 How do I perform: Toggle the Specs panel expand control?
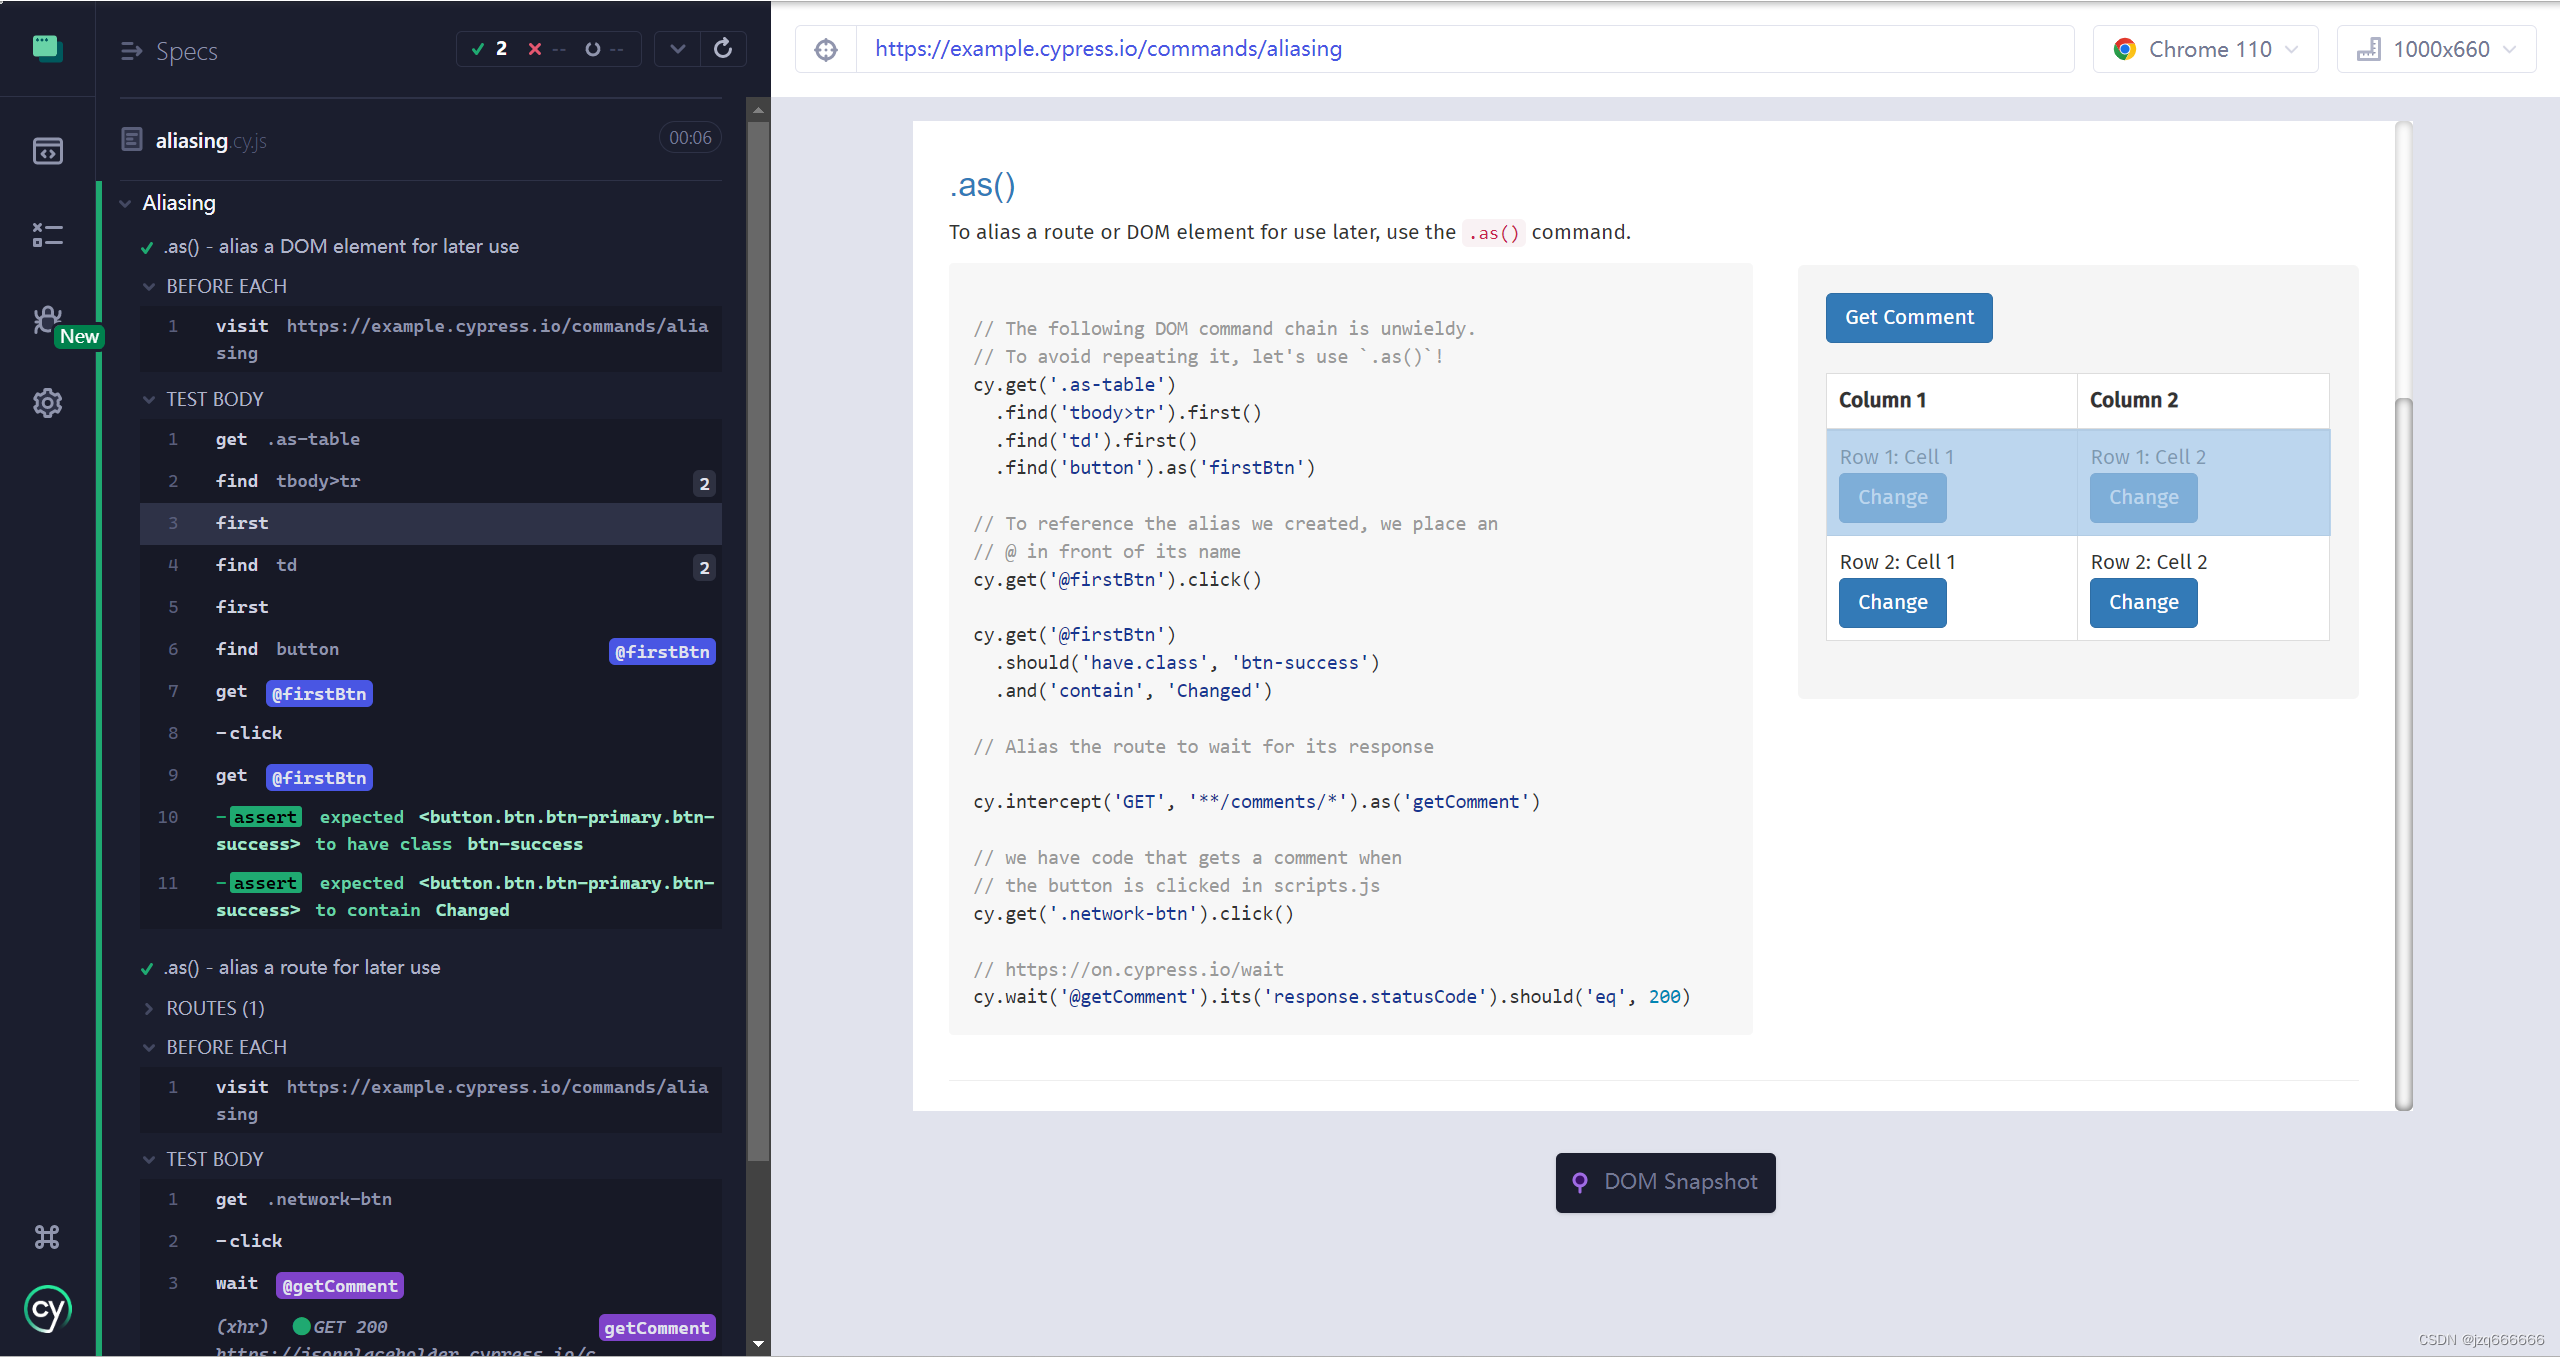pyautogui.click(x=131, y=51)
